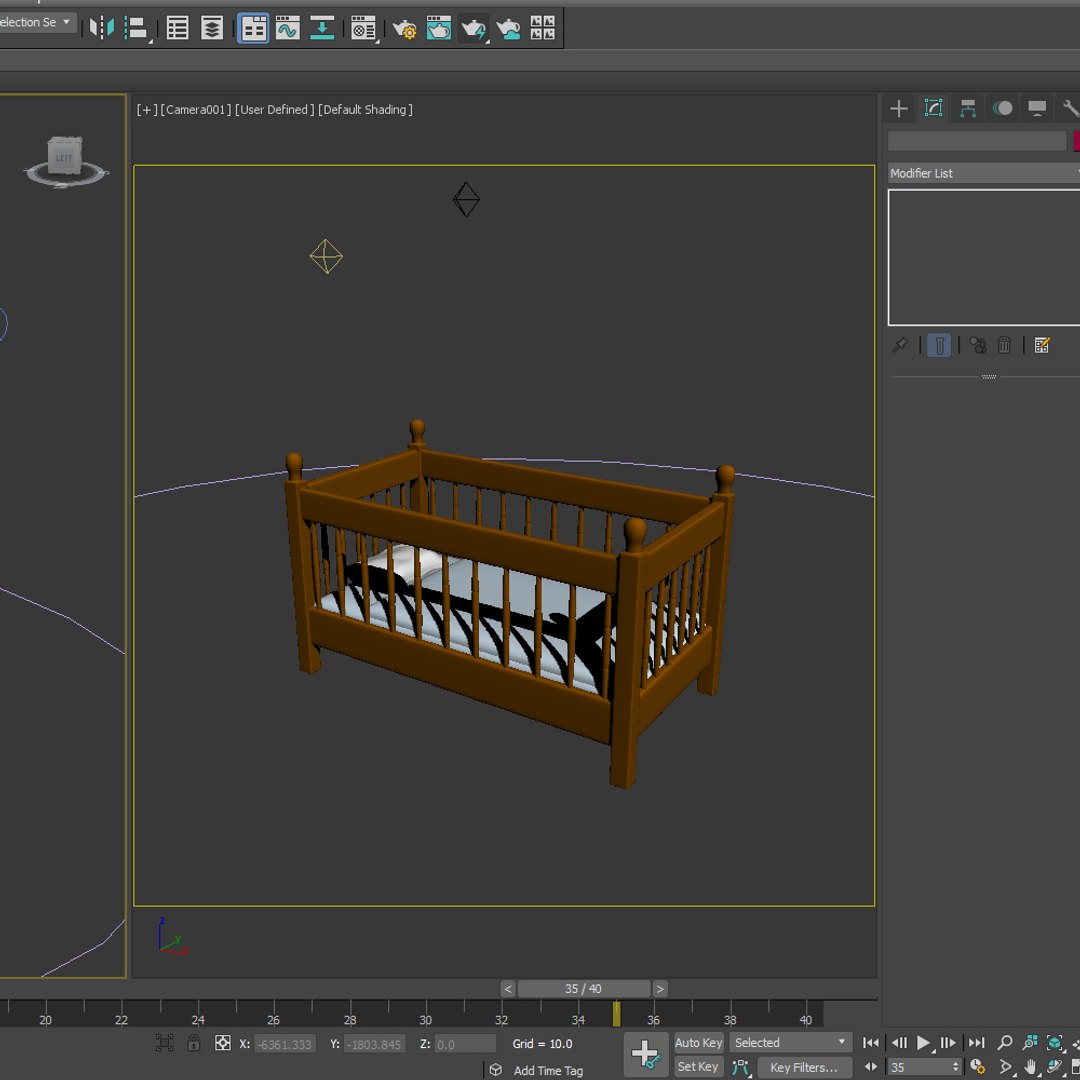Open the Selected key filter dropdown
Image resolution: width=1080 pixels, height=1080 pixels.
[790, 1043]
